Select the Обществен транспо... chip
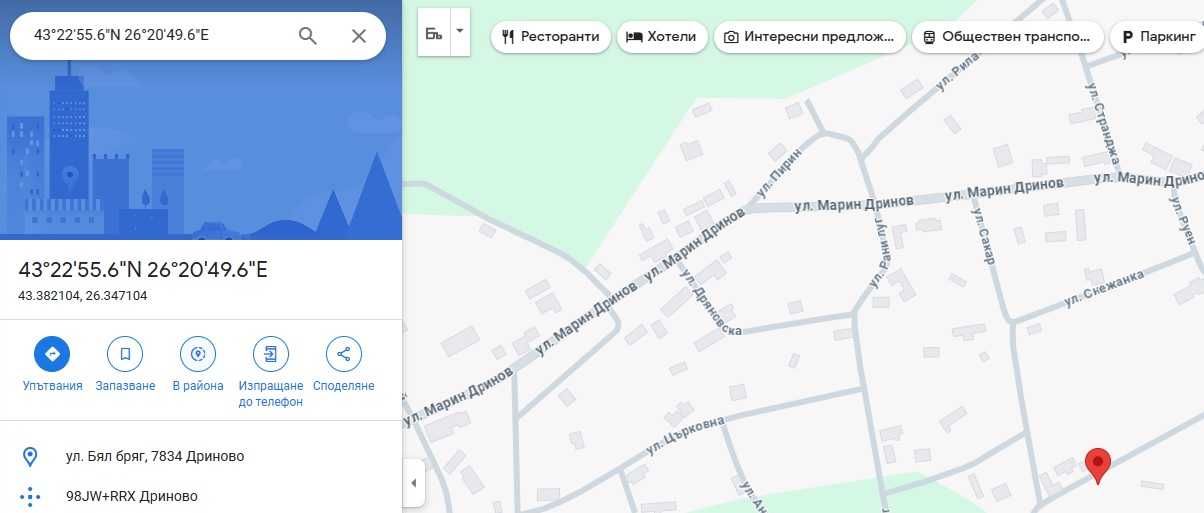1204x513 pixels. click(x=1008, y=37)
